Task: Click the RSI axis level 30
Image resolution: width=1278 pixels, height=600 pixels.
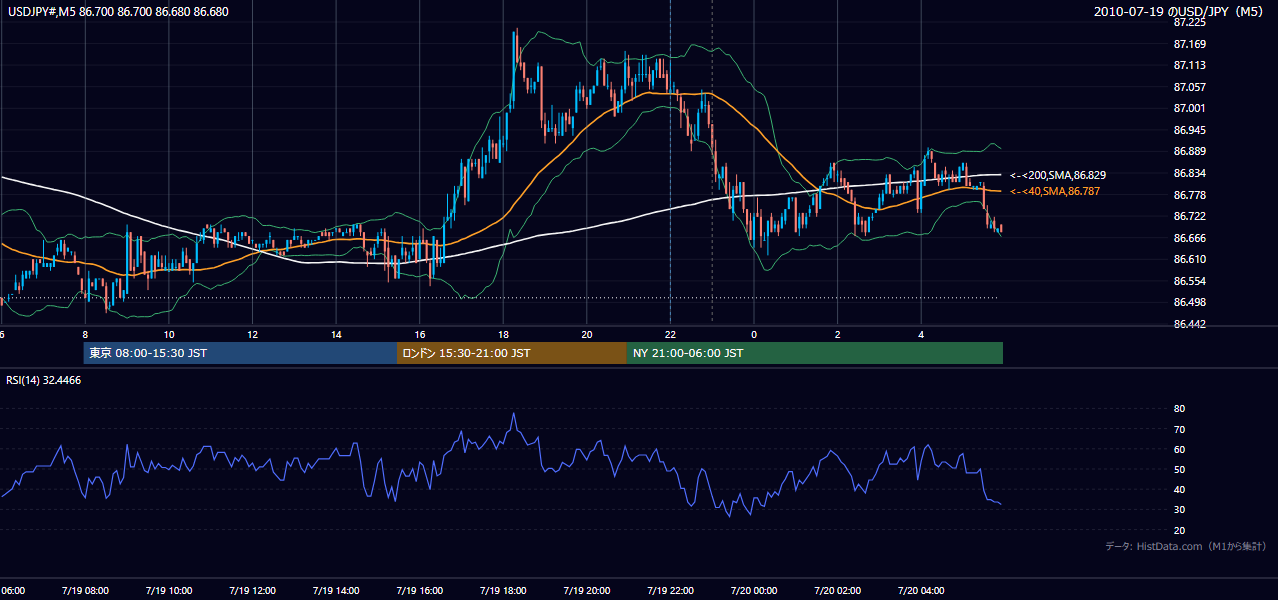Action: (x=1179, y=510)
